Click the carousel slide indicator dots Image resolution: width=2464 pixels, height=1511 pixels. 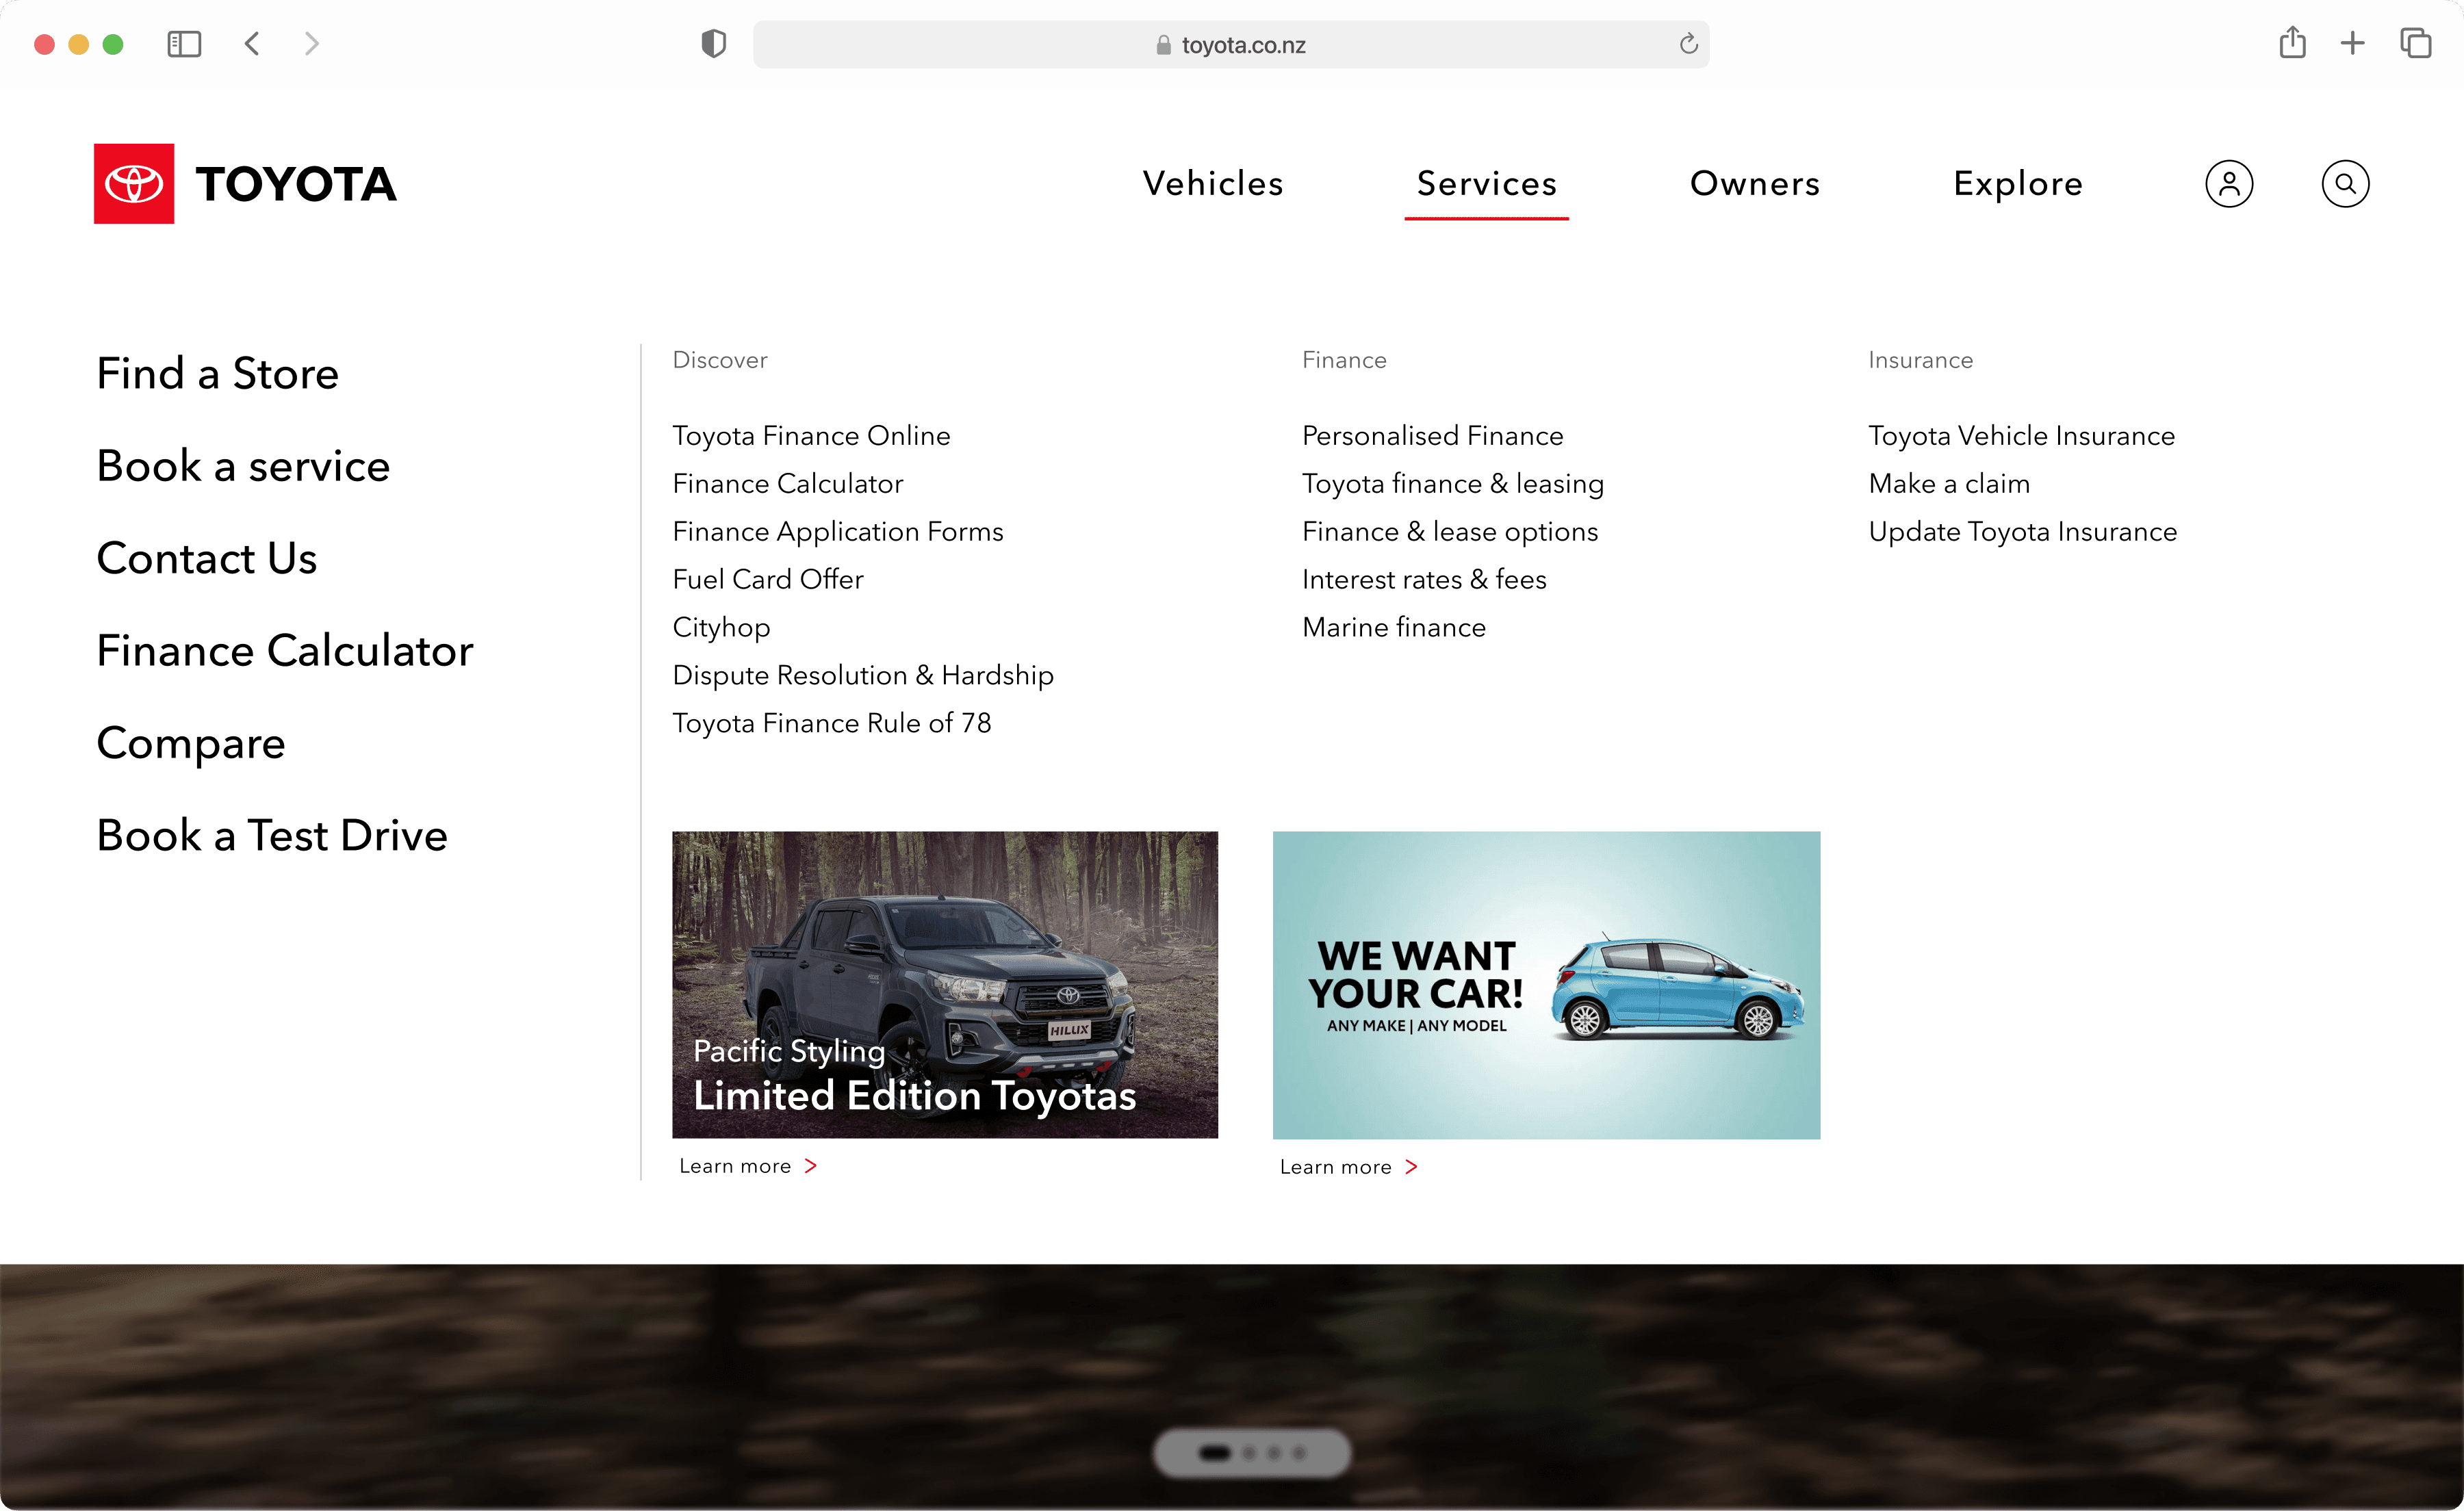(x=1252, y=1452)
